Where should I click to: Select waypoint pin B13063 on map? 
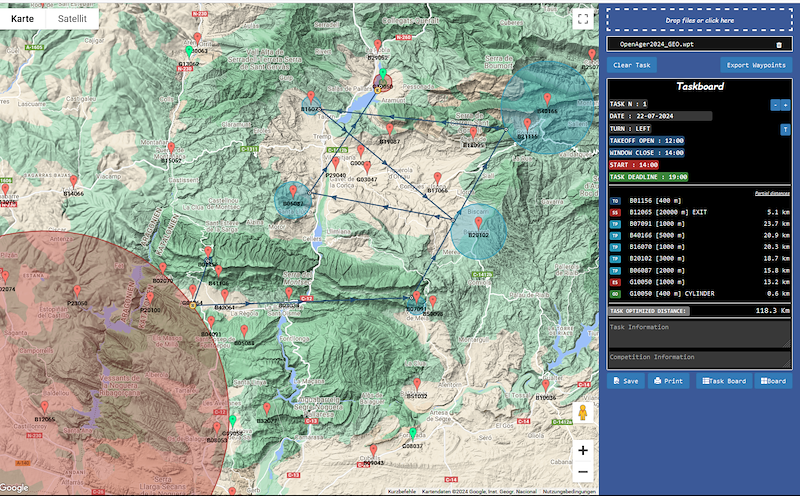197,39
